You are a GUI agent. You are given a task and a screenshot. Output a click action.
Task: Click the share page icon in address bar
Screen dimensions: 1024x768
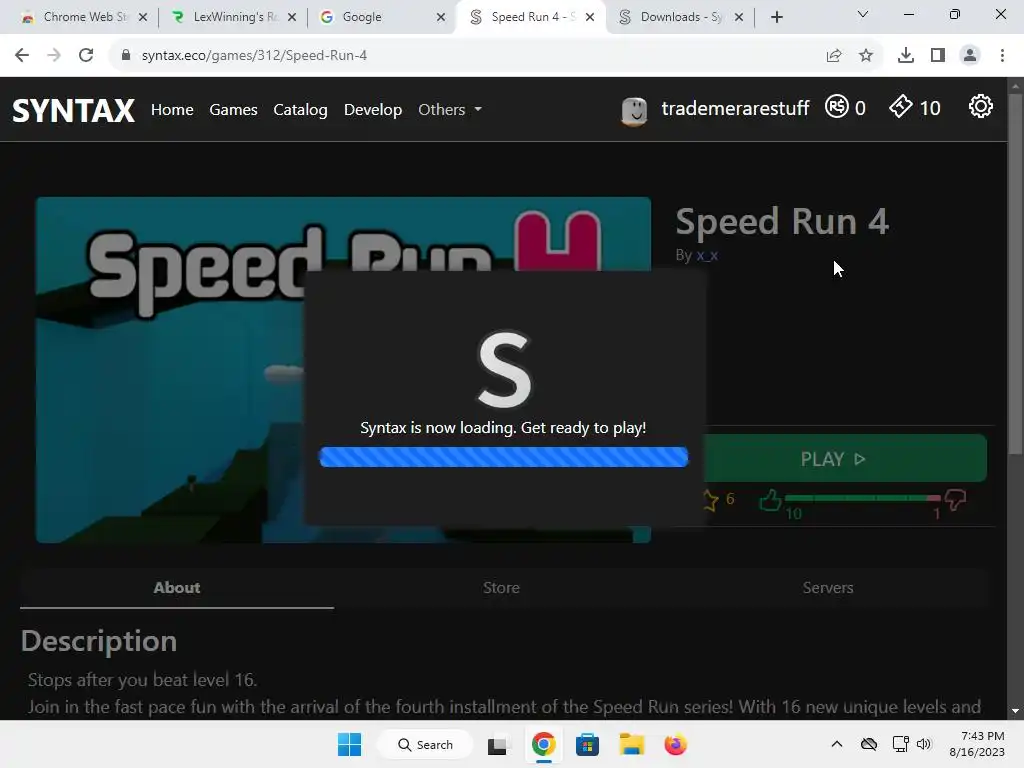tap(834, 56)
